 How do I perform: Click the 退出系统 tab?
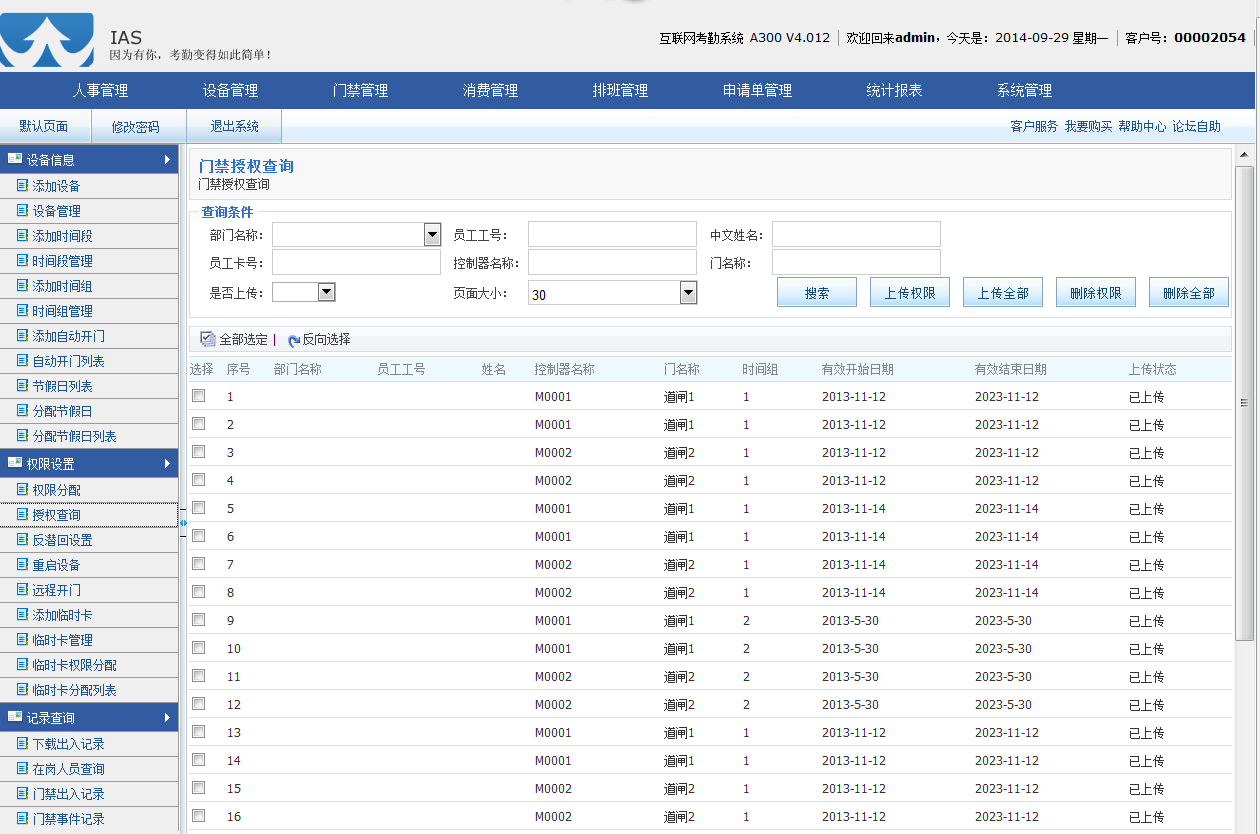pyautogui.click(x=234, y=127)
